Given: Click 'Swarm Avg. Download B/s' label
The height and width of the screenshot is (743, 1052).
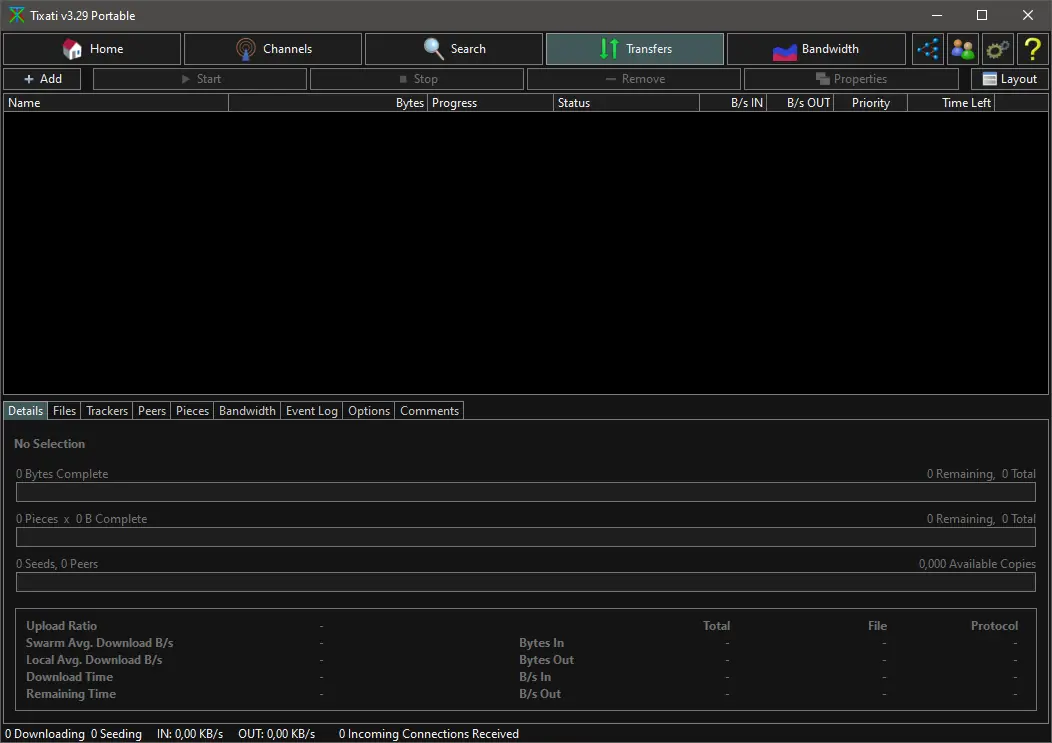Looking at the screenshot, I should (99, 643).
